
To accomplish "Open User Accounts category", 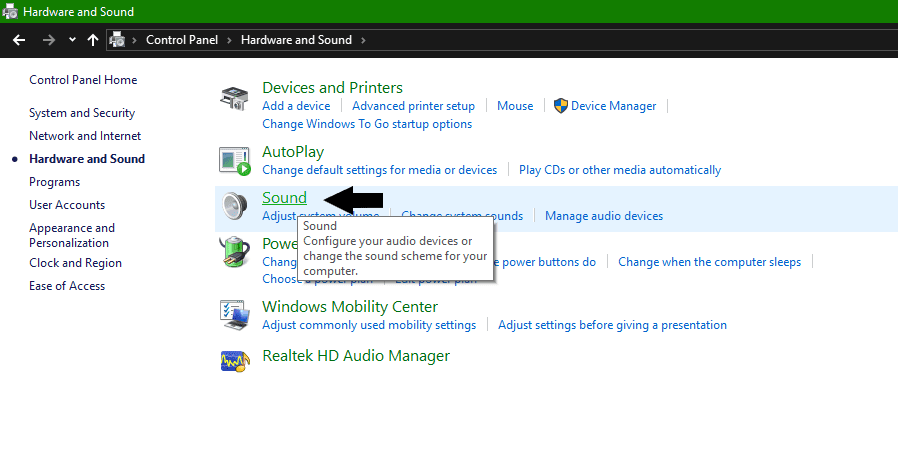I will tap(67, 205).
